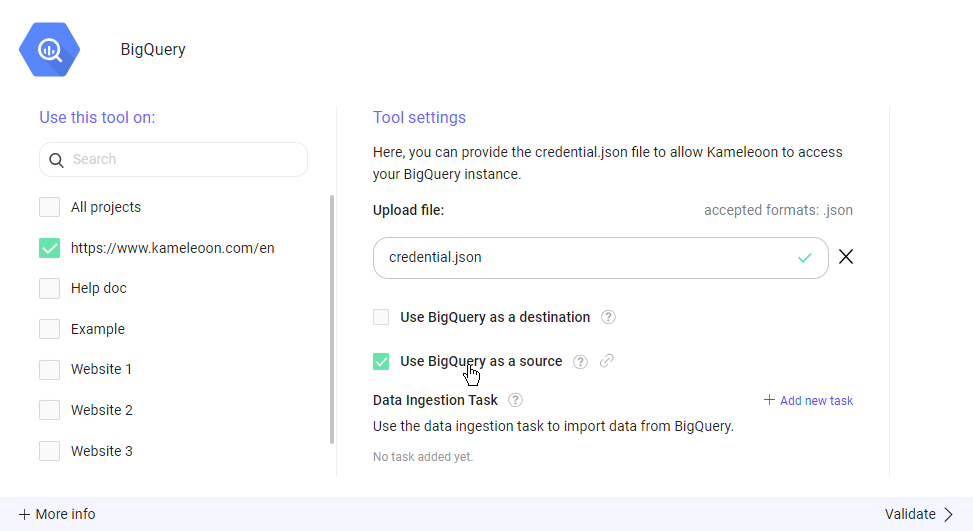Click the green checkmark in the upload field
973x531 pixels.
coord(805,258)
